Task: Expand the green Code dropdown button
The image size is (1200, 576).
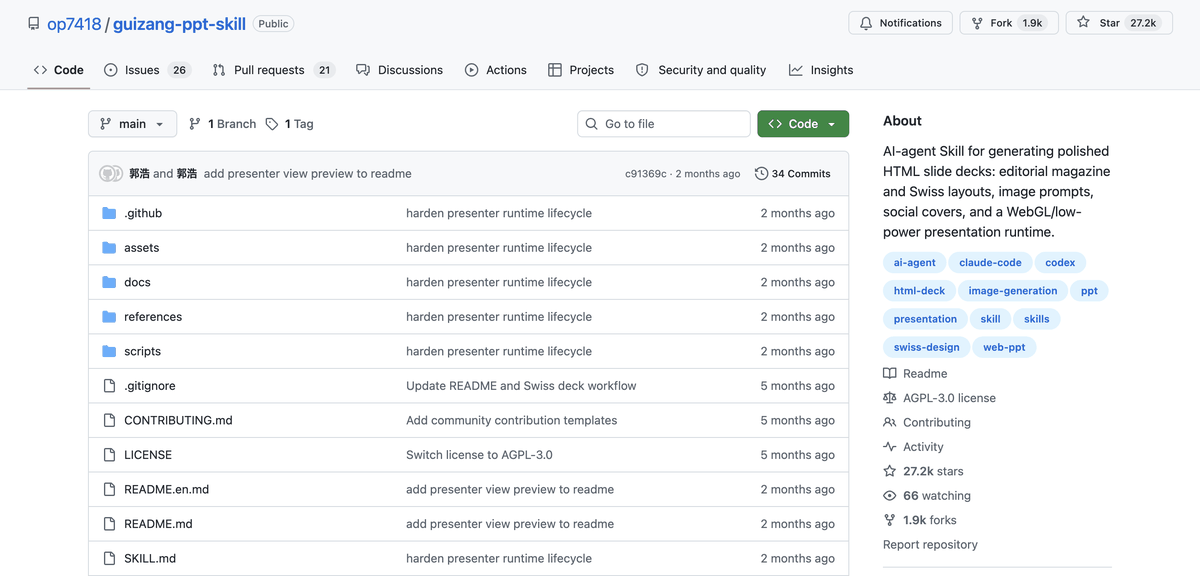Action: click(803, 124)
